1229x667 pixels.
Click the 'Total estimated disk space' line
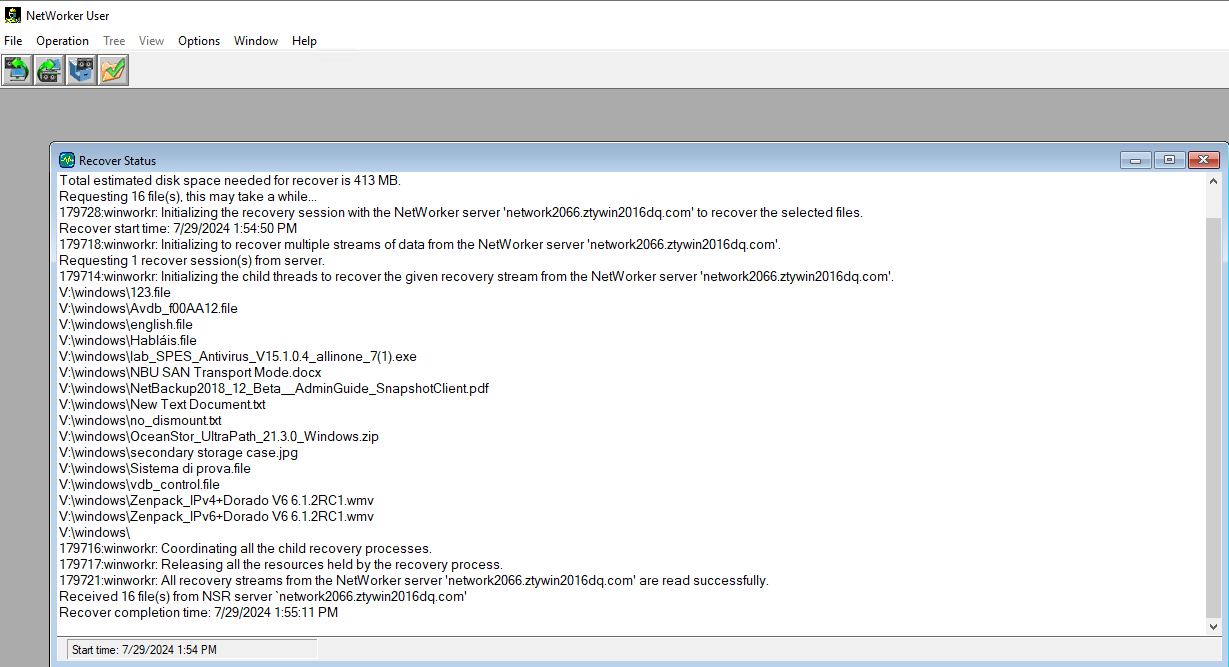click(x=230, y=181)
